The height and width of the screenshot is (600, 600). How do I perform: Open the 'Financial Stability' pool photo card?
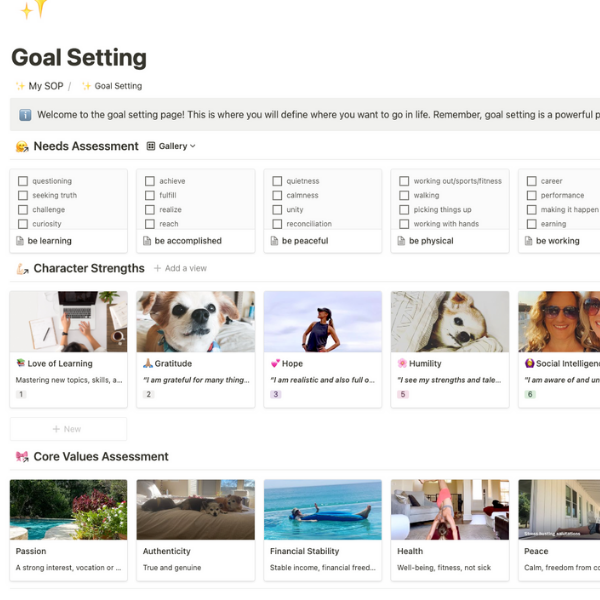point(322,509)
